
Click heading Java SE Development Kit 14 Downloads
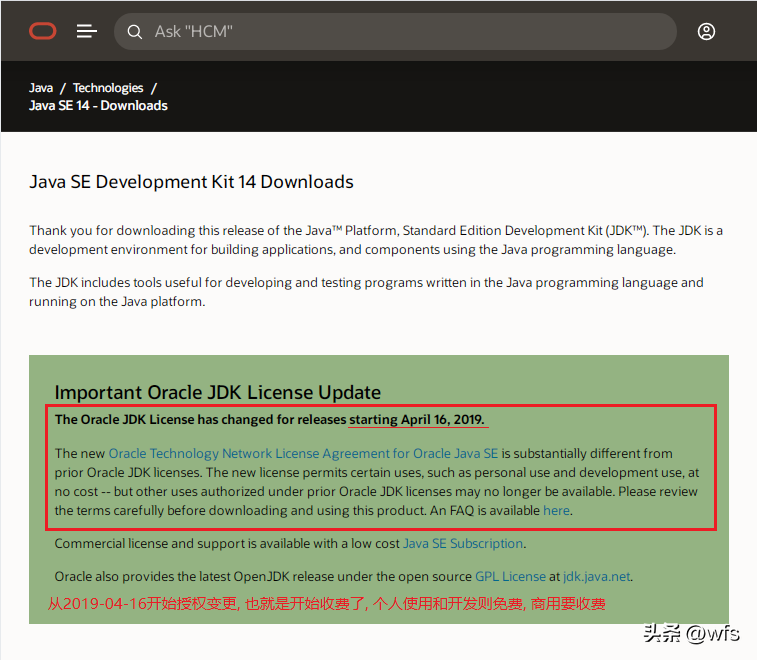(191, 182)
